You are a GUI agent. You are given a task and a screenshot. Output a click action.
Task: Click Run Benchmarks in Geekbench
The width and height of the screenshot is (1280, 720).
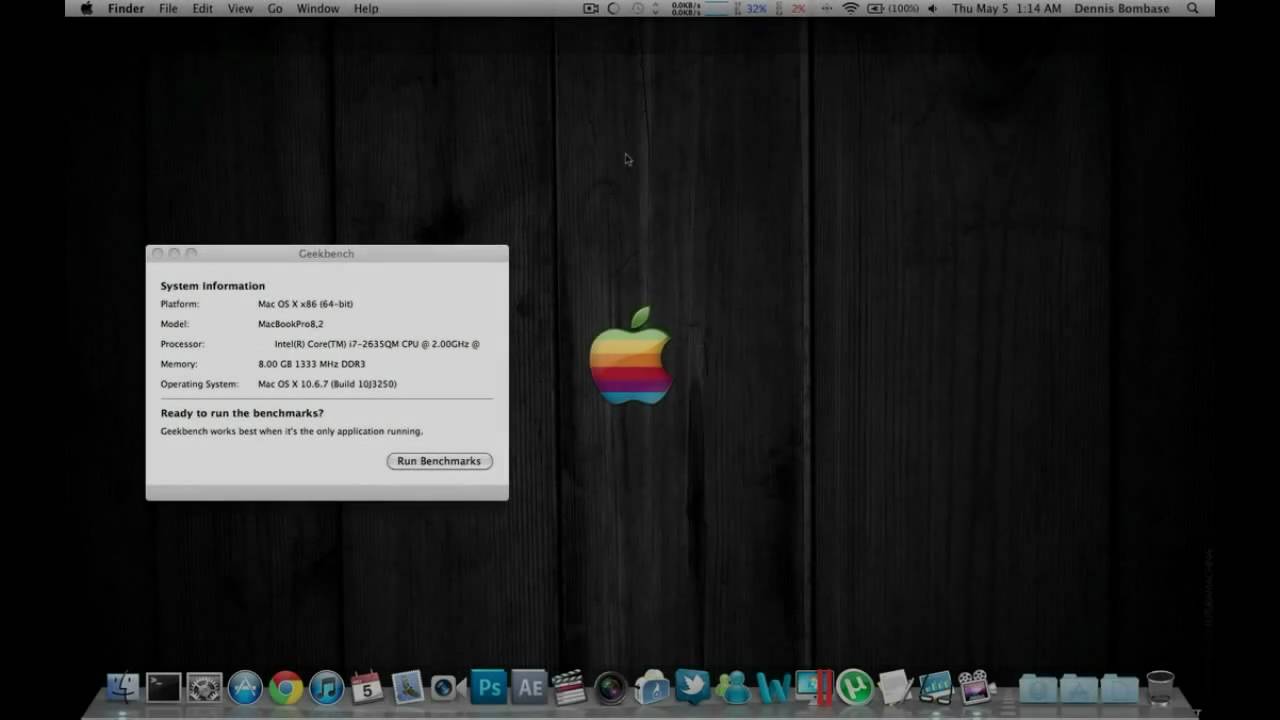(x=439, y=461)
